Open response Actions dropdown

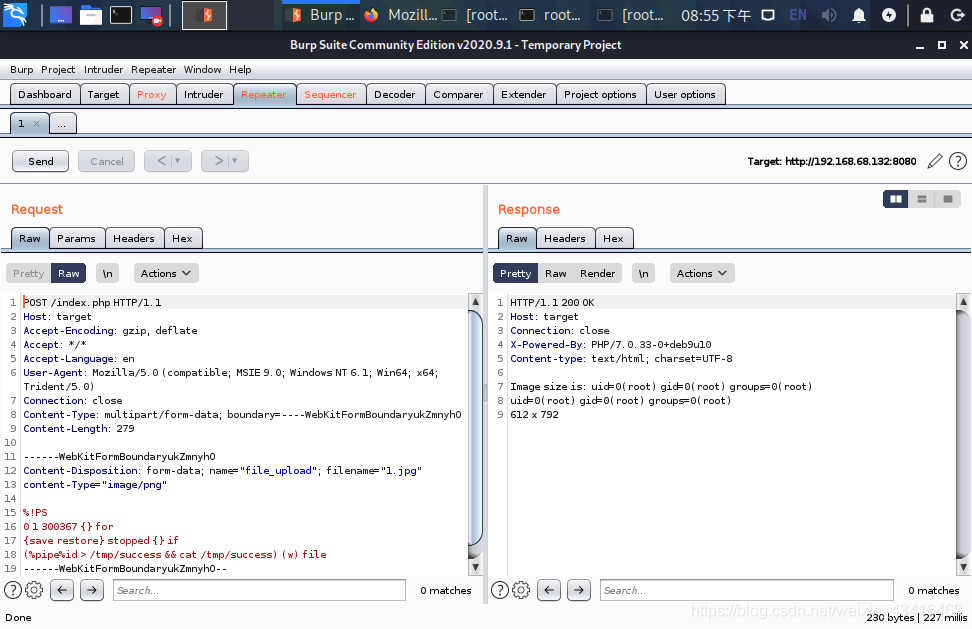[x=702, y=273]
